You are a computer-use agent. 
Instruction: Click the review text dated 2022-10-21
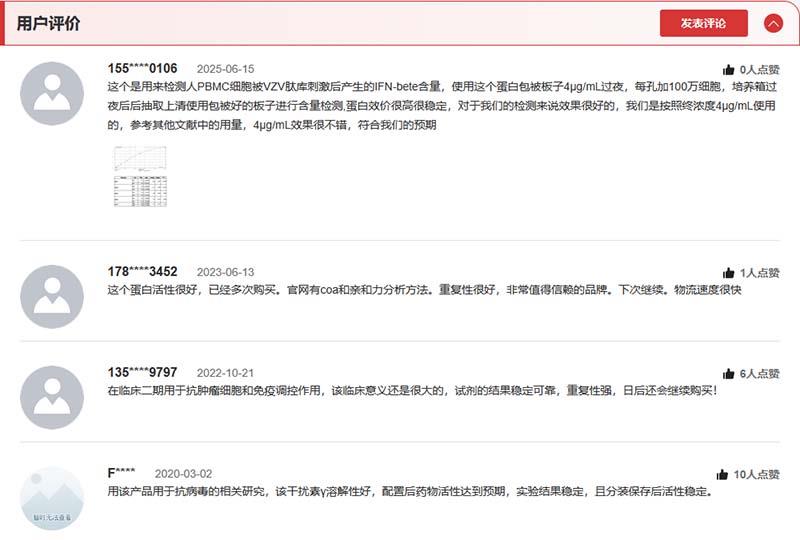click(412, 391)
